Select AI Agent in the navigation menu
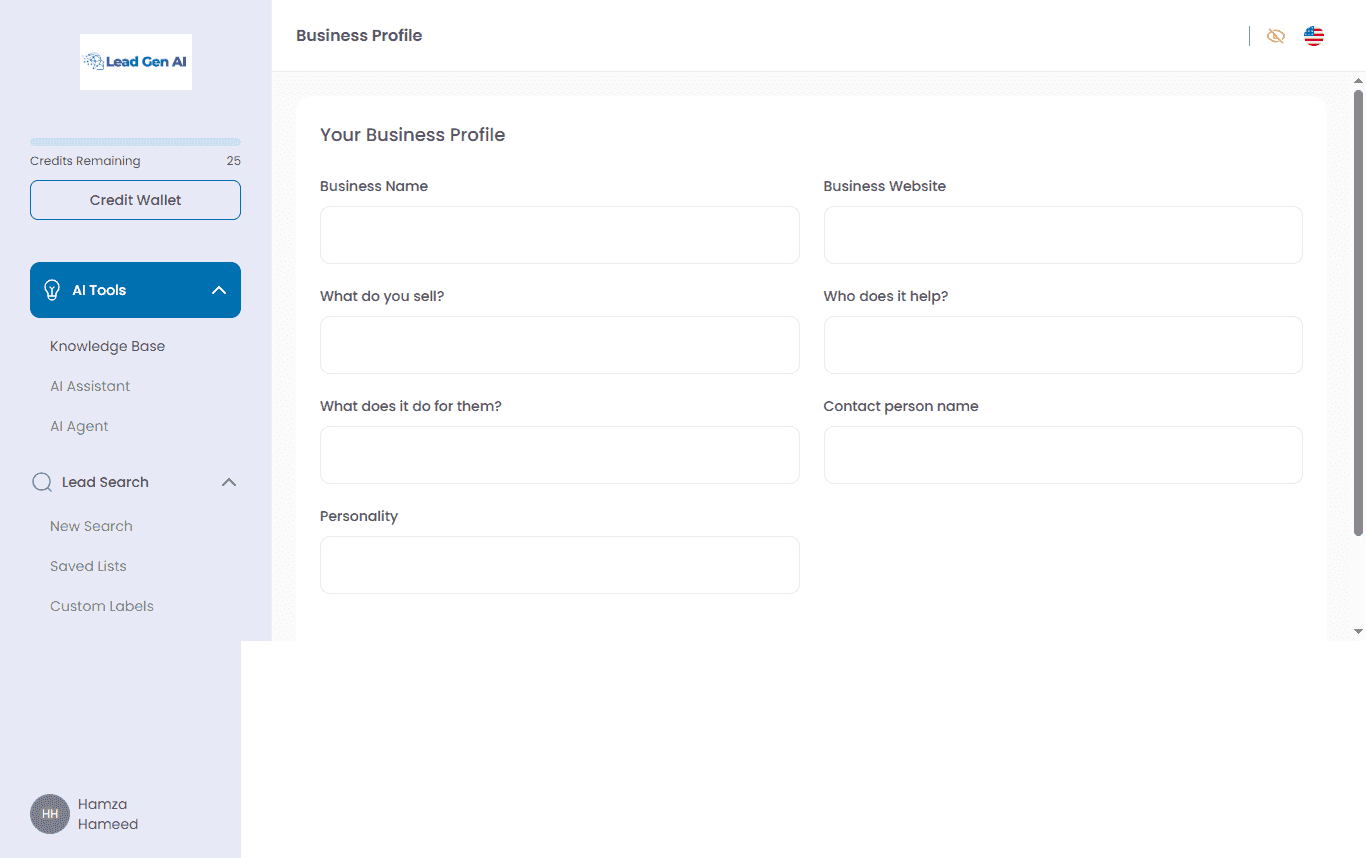1366x858 pixels. point(79,425)
